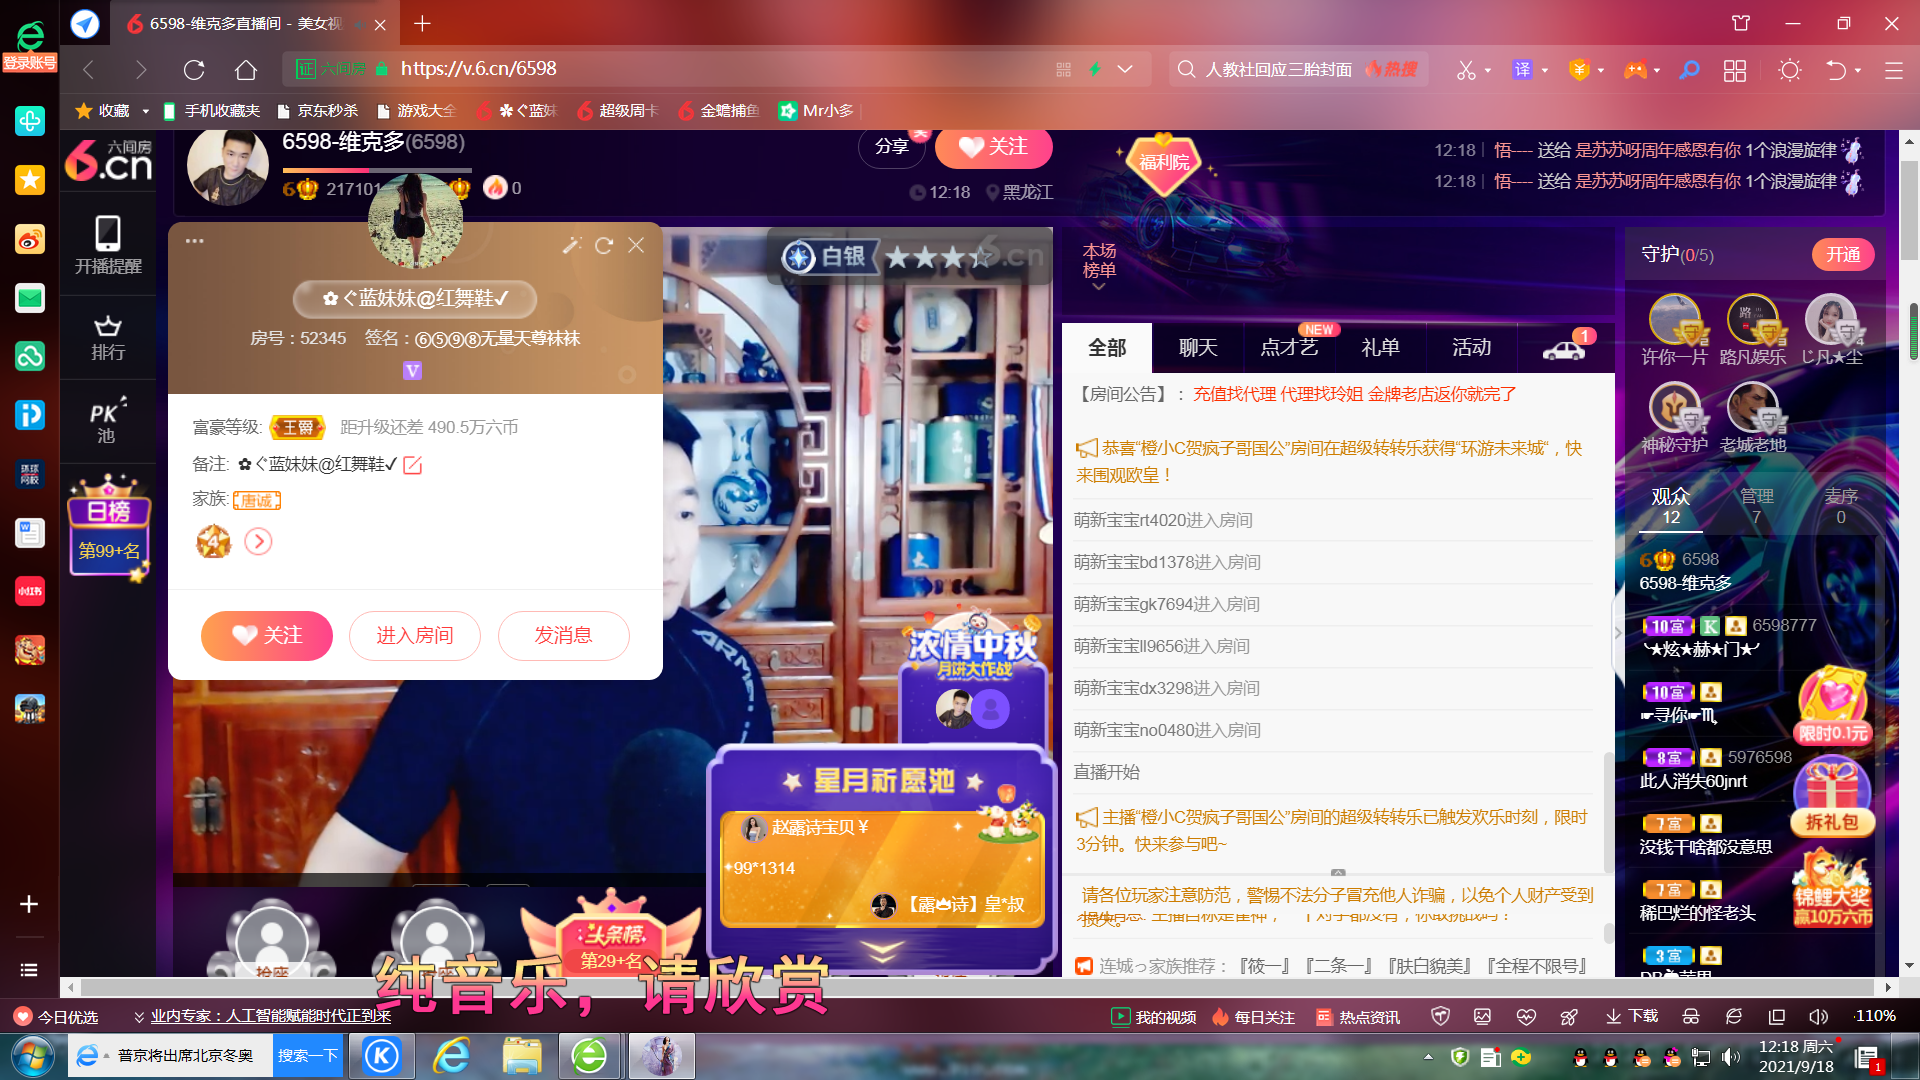Open the 礼单 tab
Image resolution: width=1920 pixels, height=1080 pixels.
click(x=1380, y=348)
